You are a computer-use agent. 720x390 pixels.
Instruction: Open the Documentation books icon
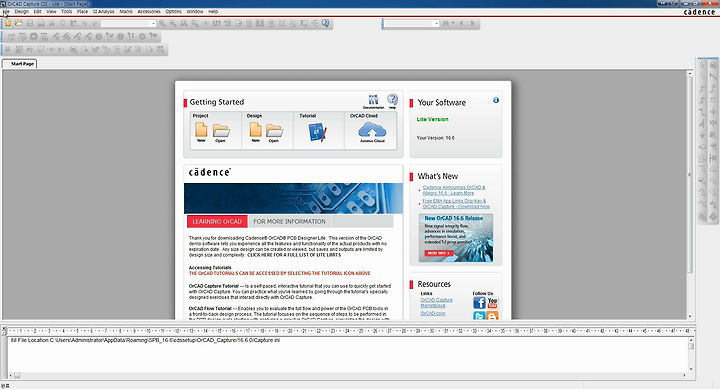point(373,100)
